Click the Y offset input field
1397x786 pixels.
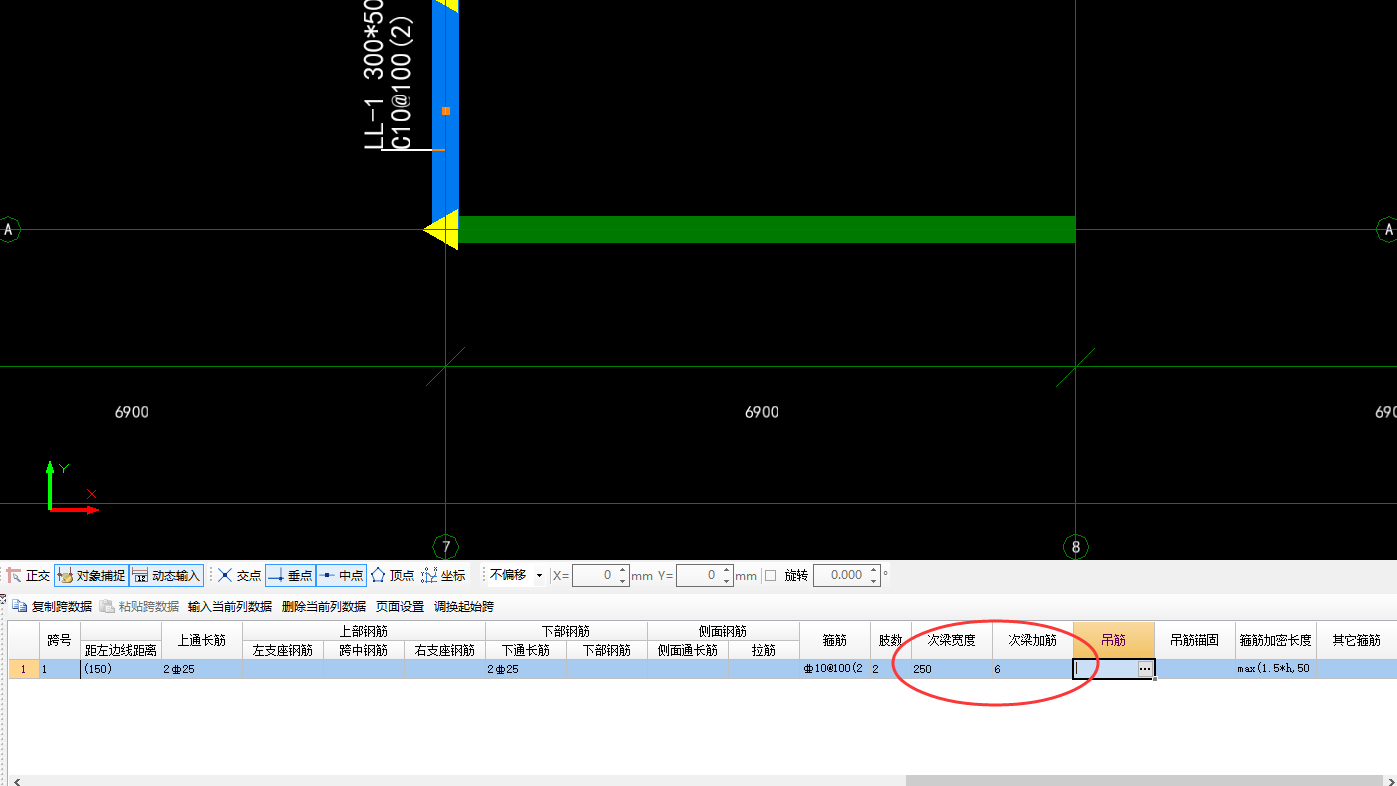699,575
